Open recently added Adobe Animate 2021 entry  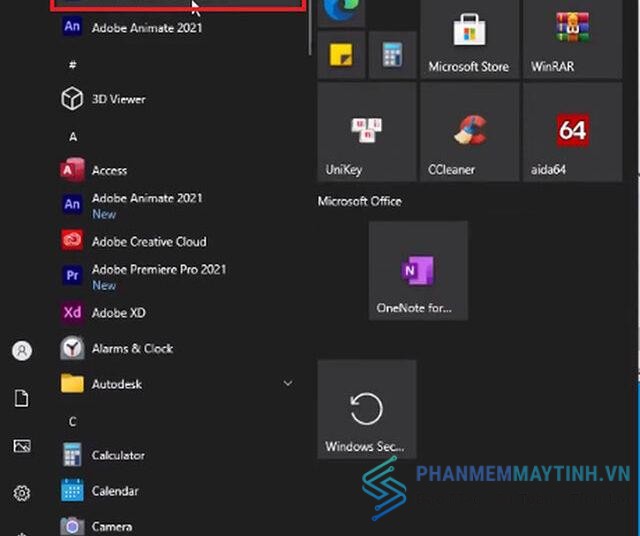(x=180, y=28)
